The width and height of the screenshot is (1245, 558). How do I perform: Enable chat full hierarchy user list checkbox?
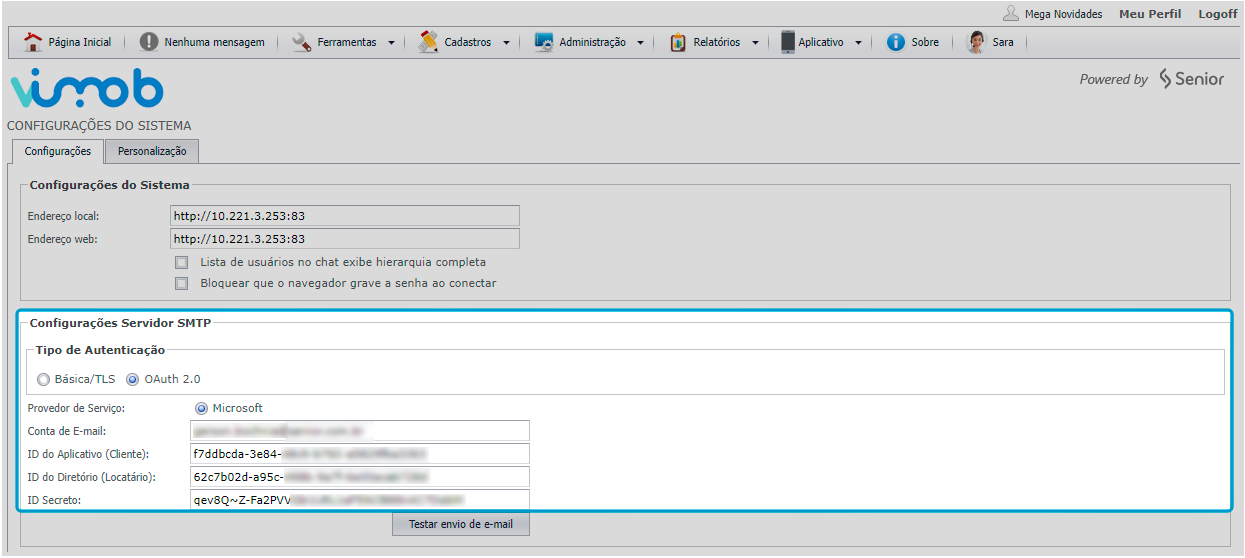[181, 262]
